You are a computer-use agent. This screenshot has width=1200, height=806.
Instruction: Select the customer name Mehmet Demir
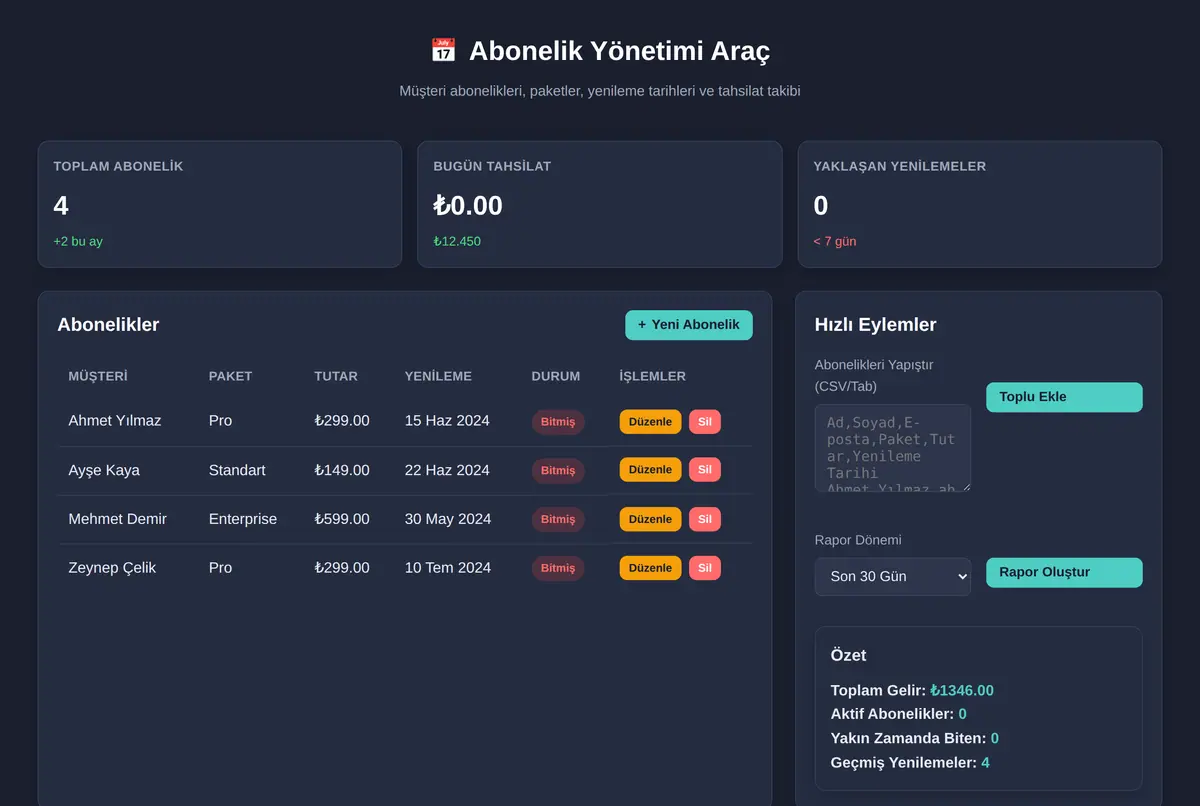(118, 519)
